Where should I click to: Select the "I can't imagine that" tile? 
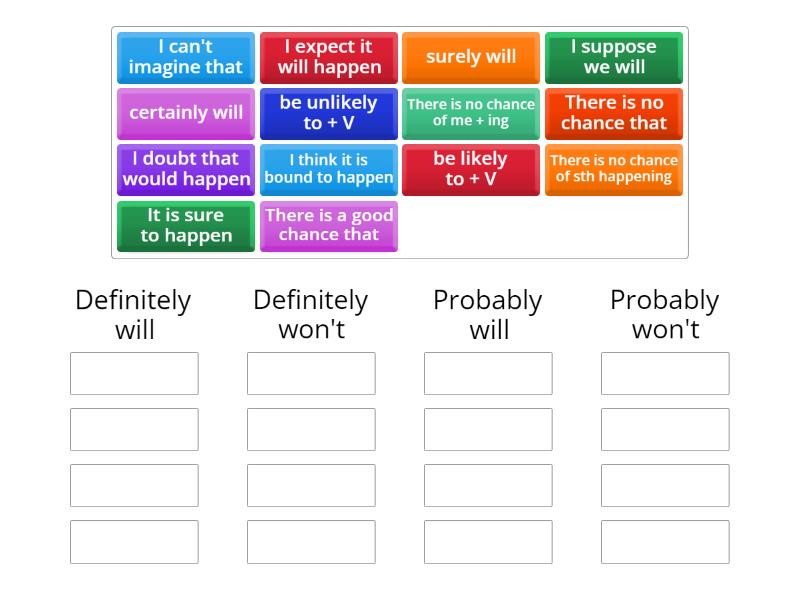point(185,57)
